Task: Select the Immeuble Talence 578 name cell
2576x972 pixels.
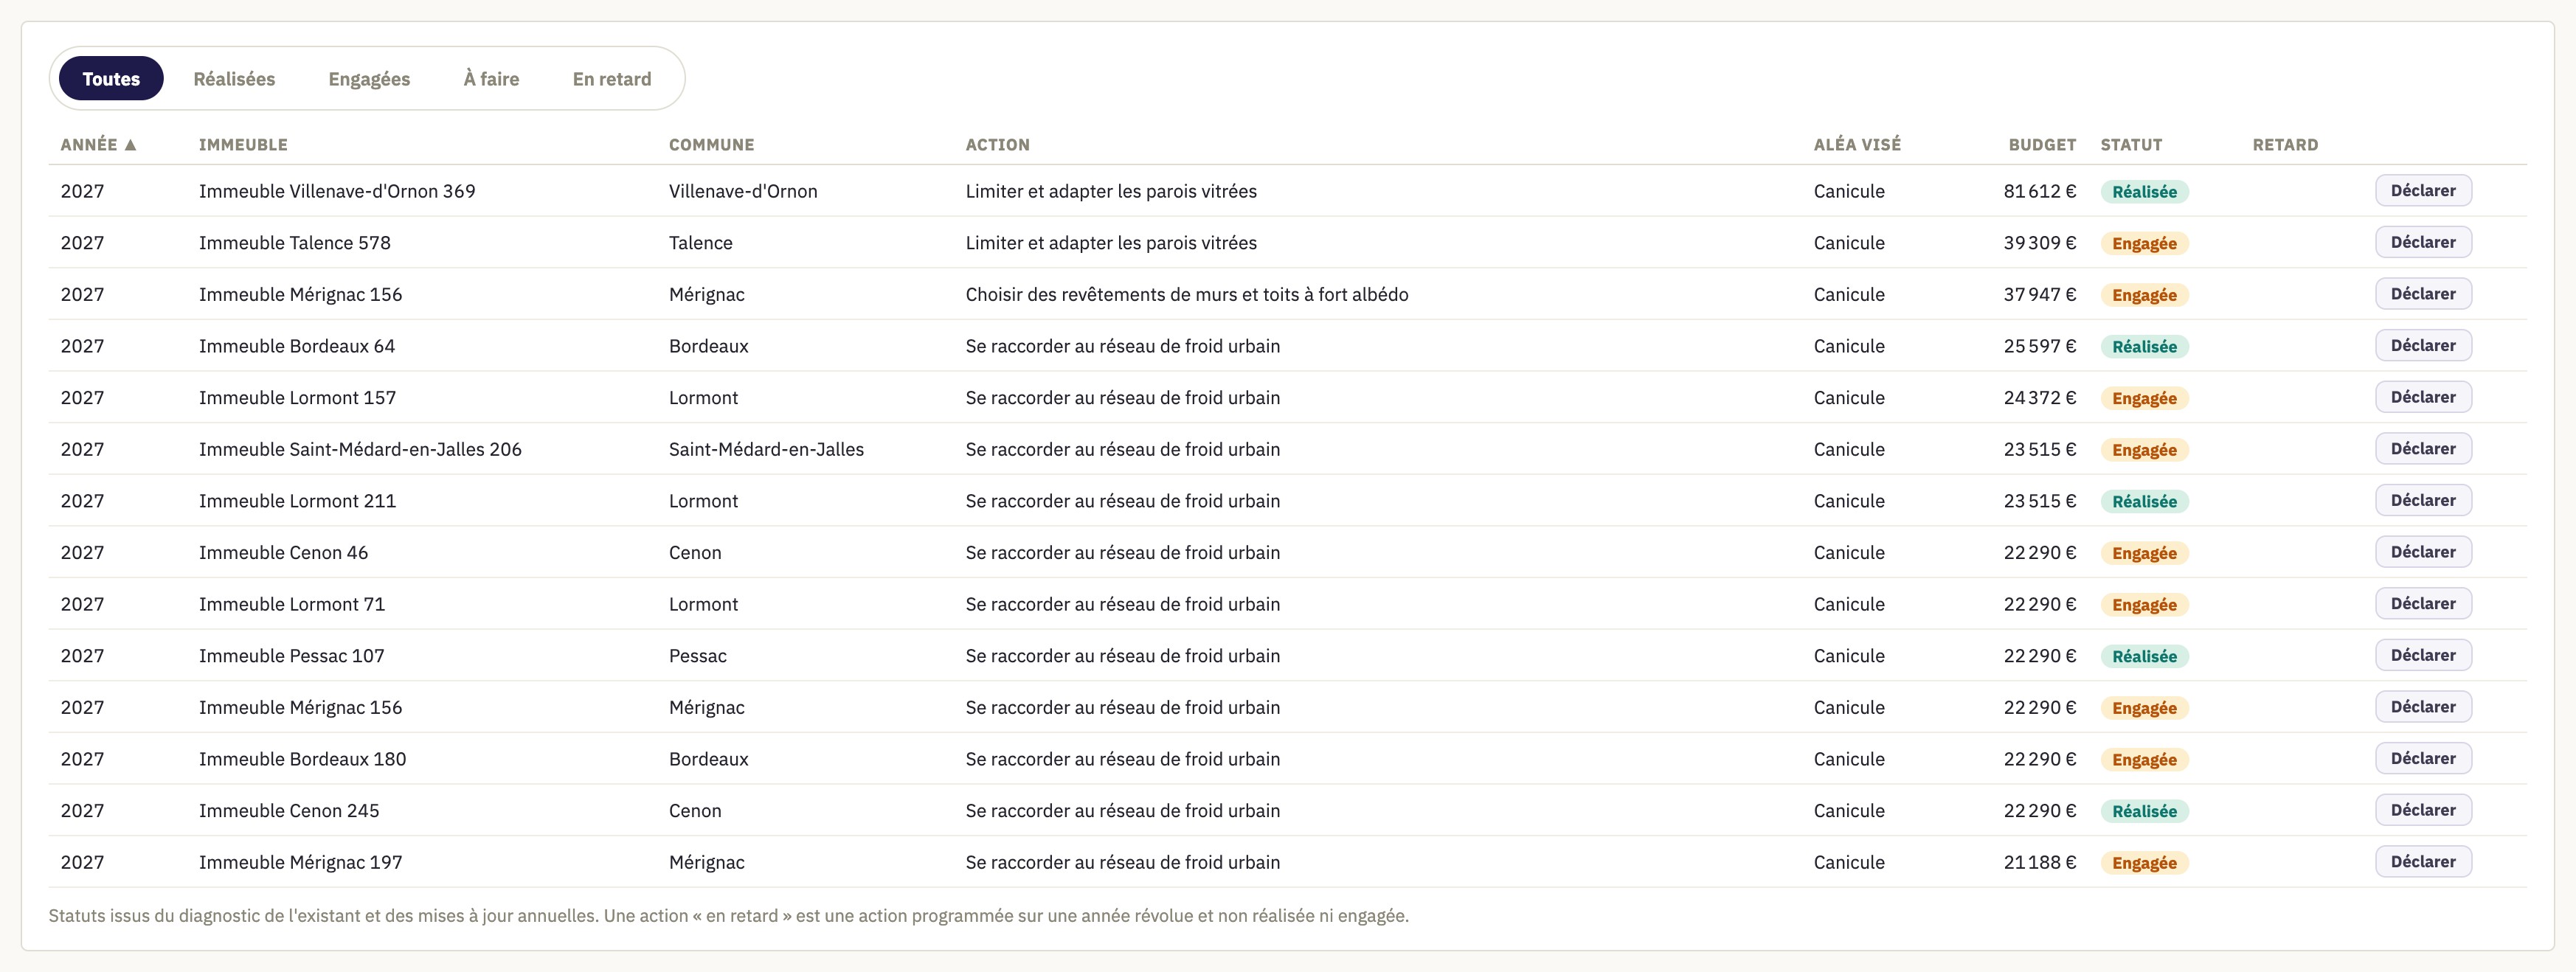Action: pos(295,243)
